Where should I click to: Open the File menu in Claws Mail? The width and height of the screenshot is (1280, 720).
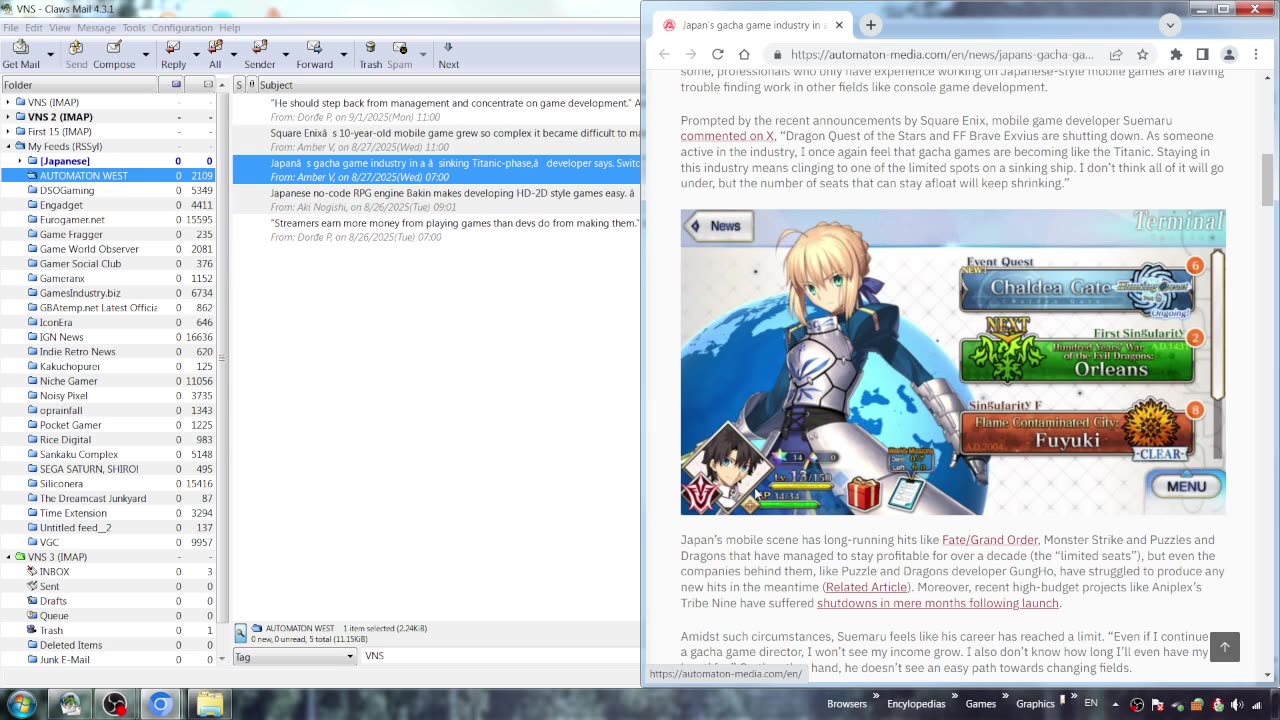pos(11,28)
